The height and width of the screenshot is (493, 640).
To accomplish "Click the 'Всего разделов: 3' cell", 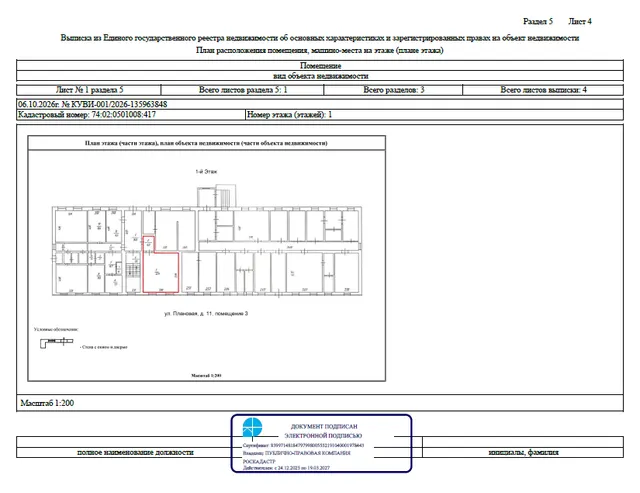I will pos(393,90).
